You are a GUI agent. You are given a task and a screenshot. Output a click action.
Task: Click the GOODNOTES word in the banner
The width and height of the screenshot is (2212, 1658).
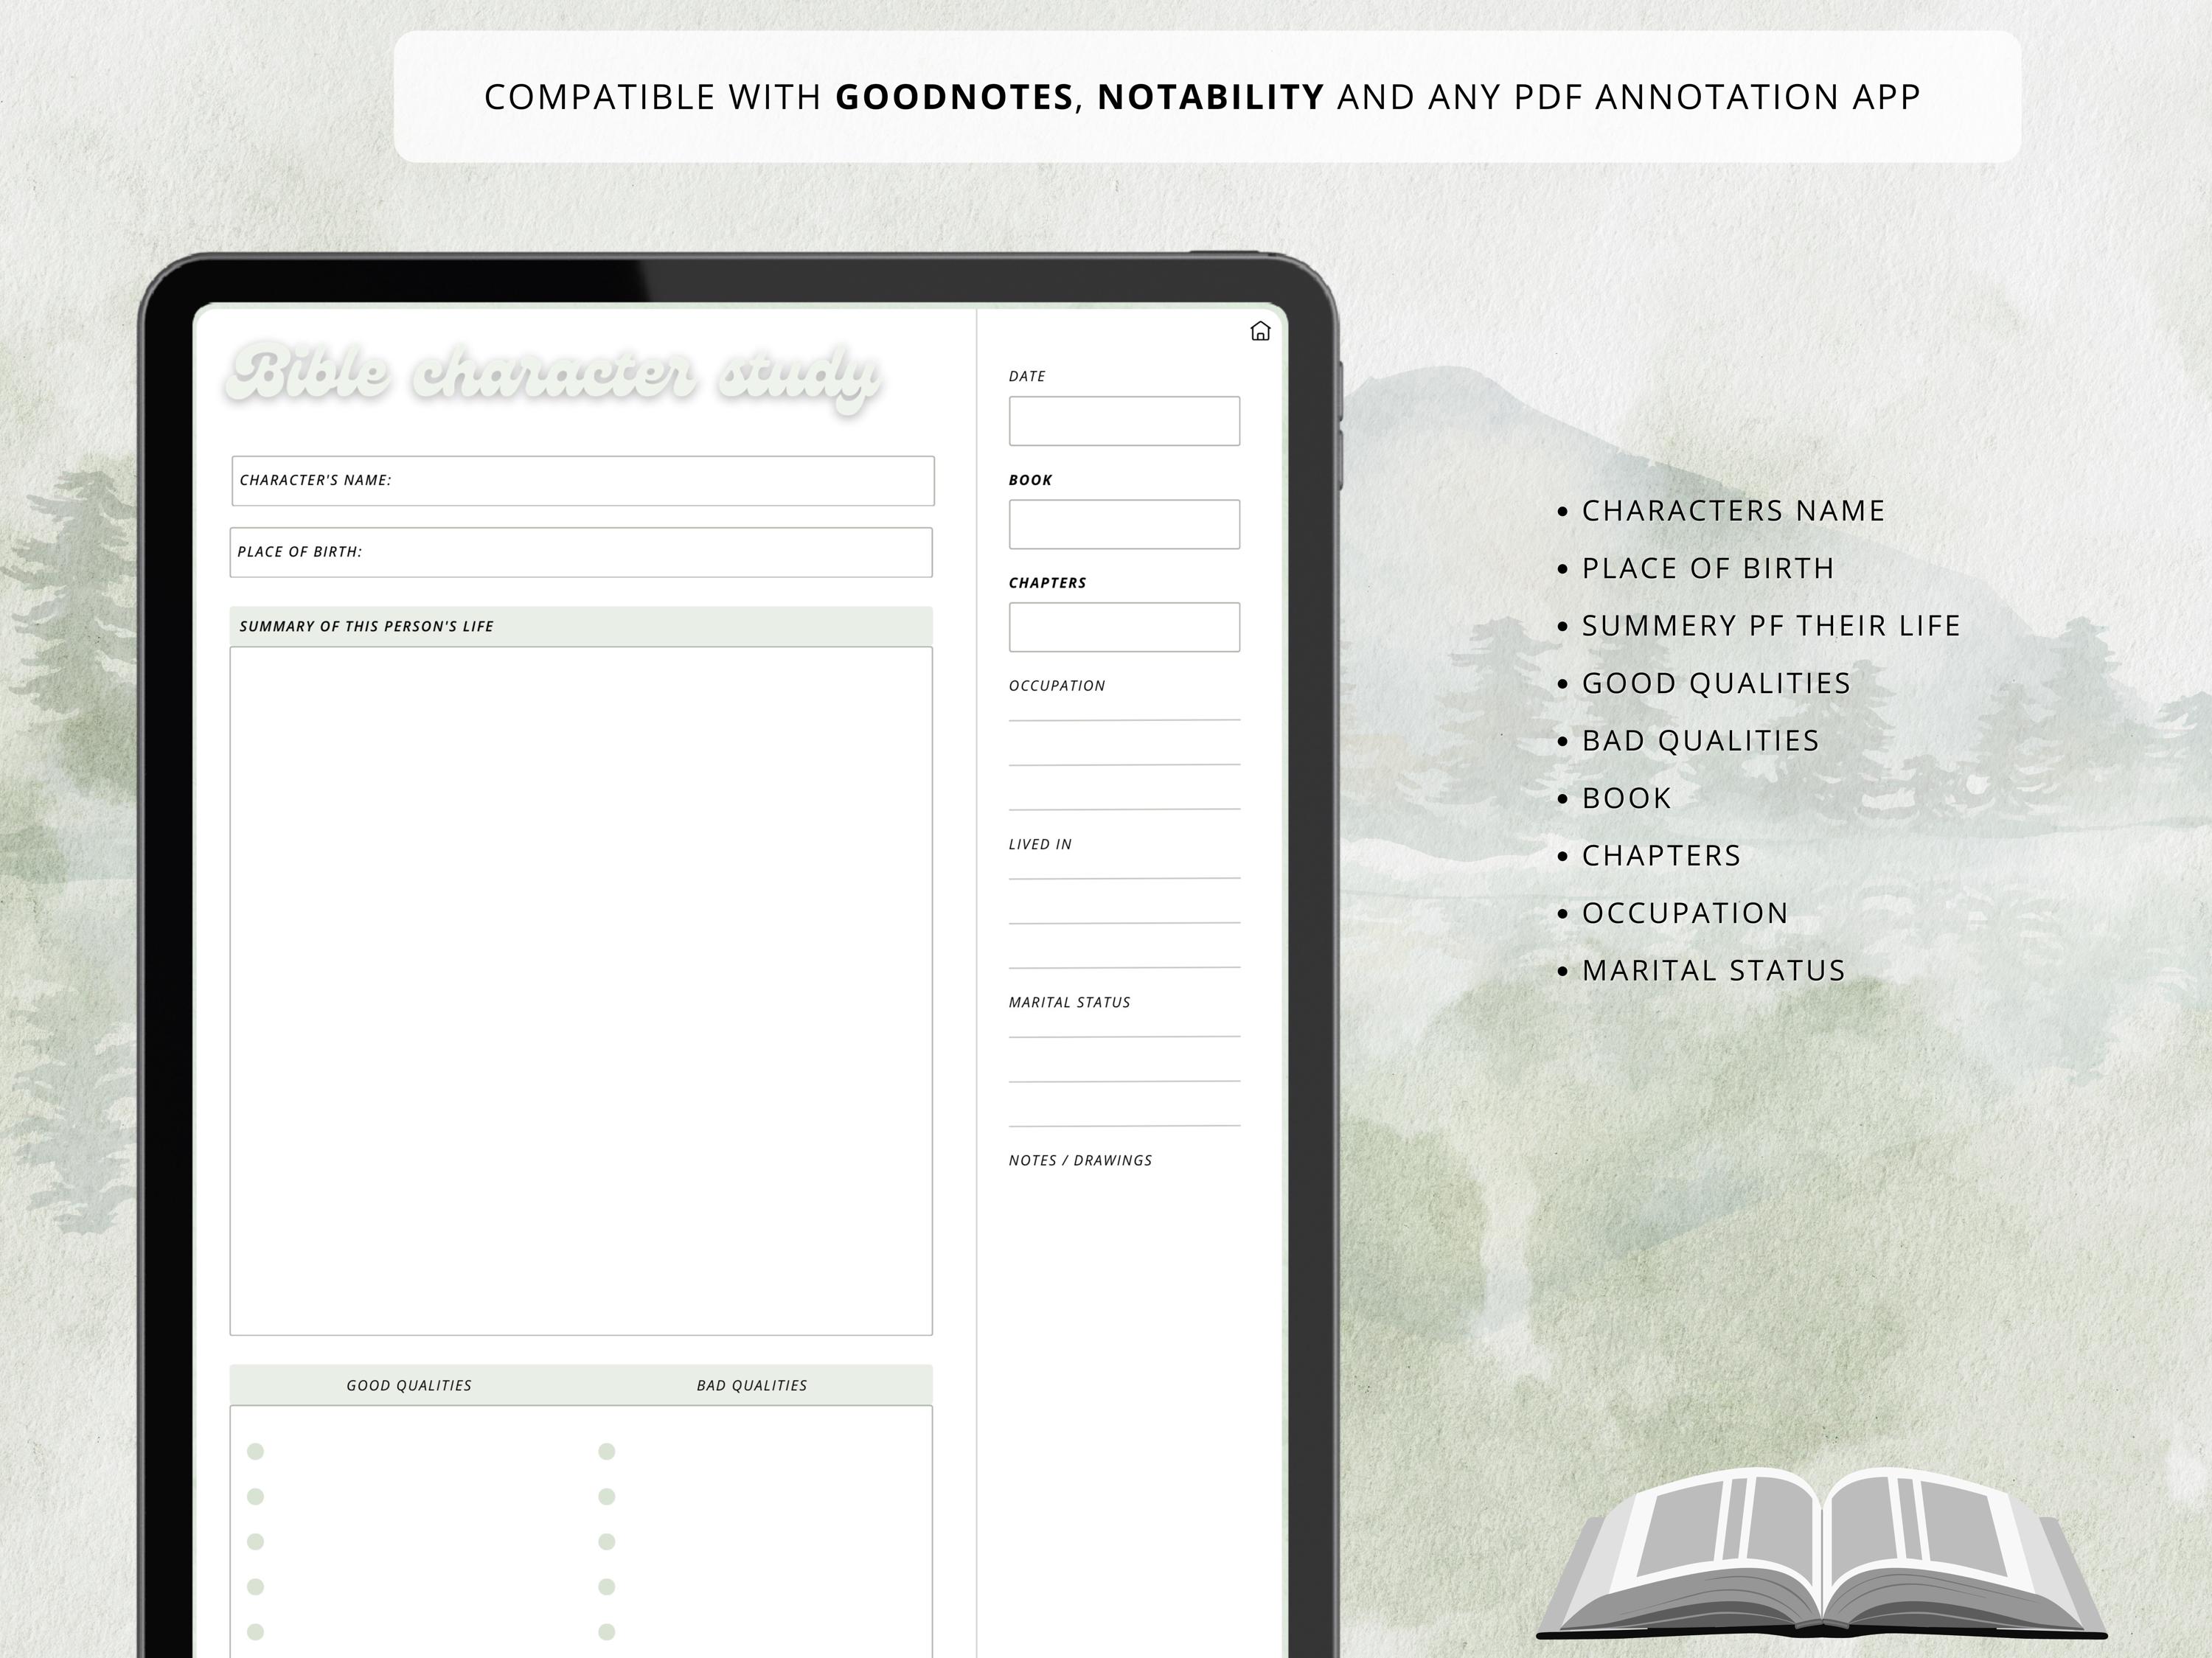tap(954, 97)
